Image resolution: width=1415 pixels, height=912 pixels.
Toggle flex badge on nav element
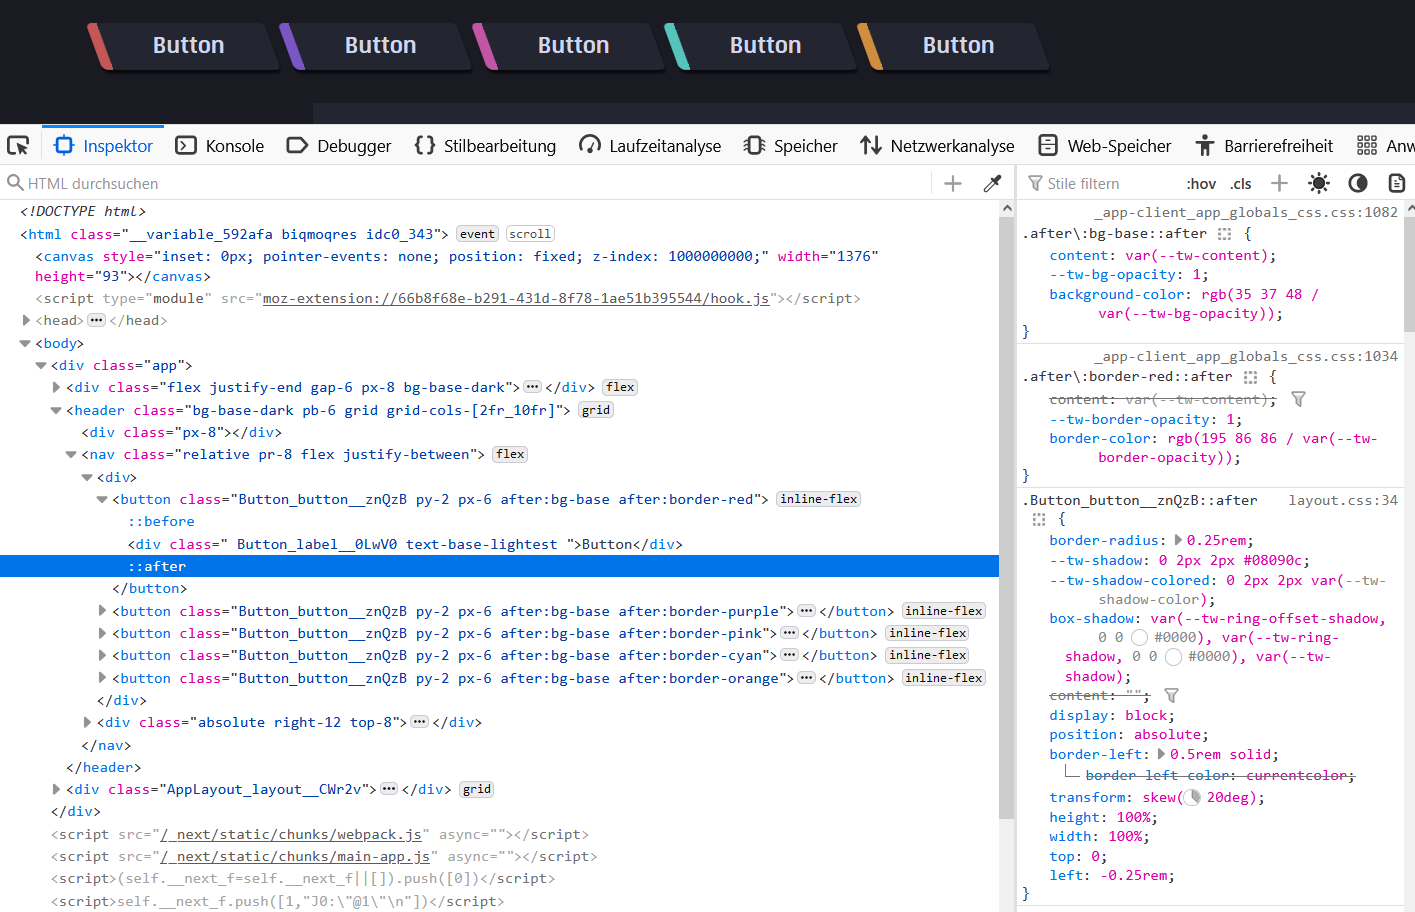[510, 454]
